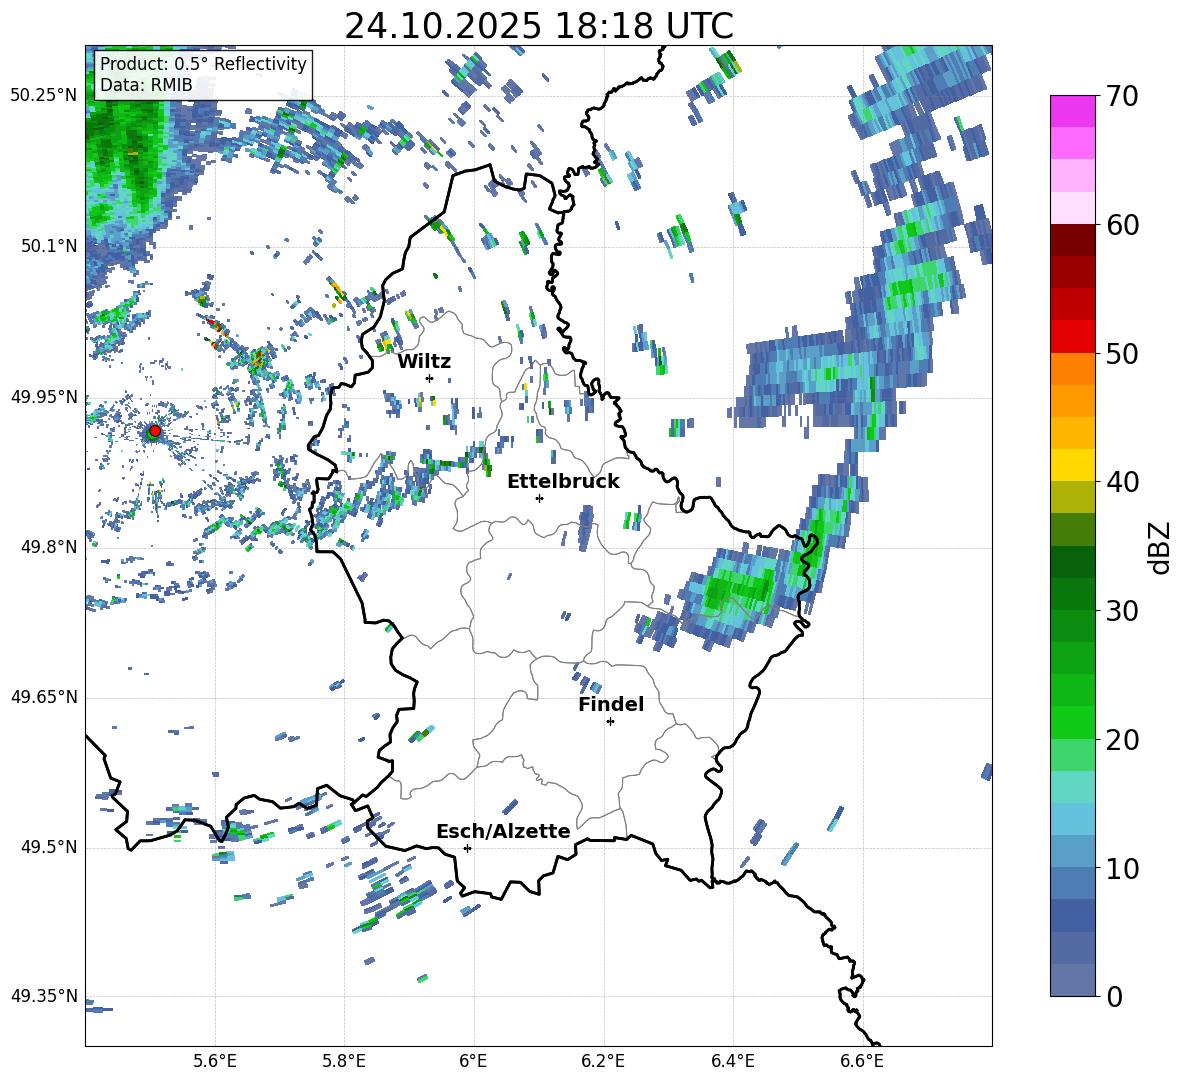Screen dimensions: 1184x1081
Task: Click the Ettelbruck city label
Action: pos(563,482)
